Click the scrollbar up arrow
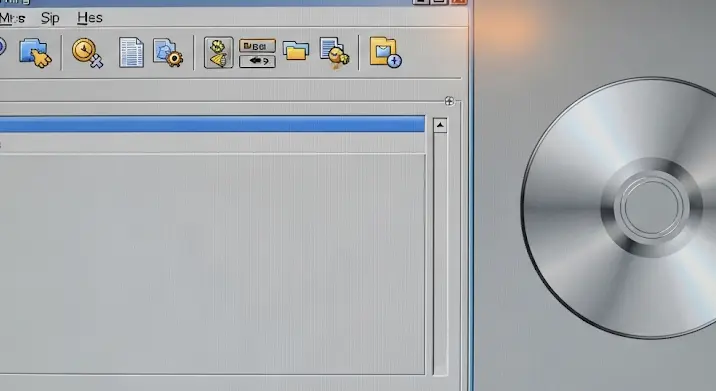 [x=440, y=125]
